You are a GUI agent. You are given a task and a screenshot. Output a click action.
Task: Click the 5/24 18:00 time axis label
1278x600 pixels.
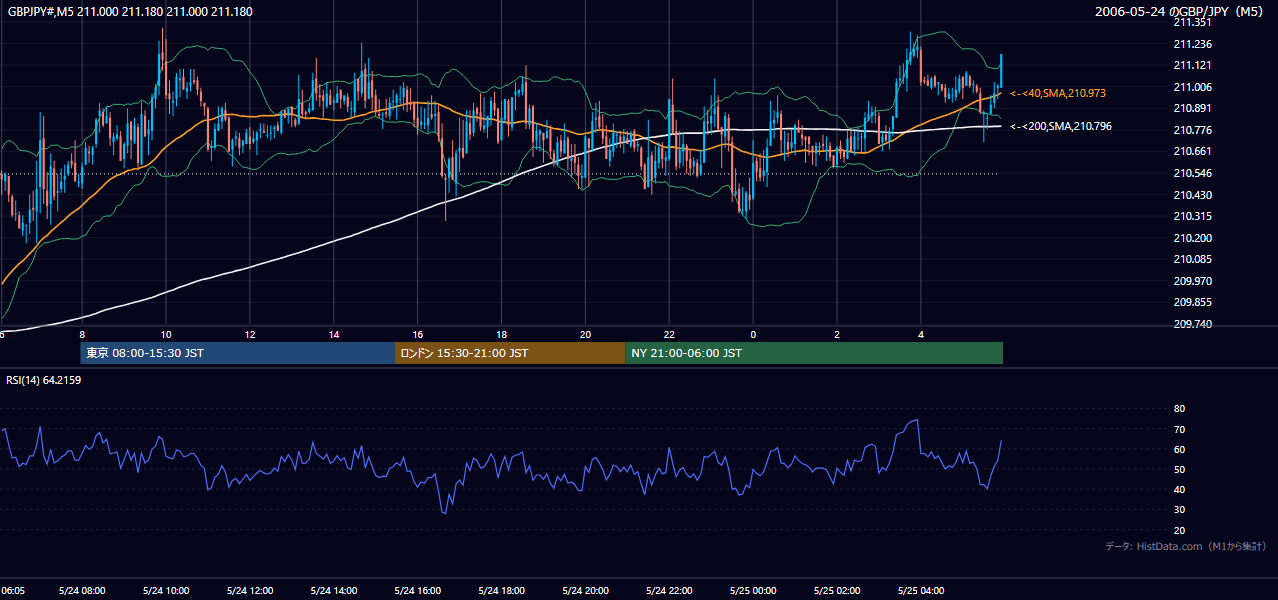pos(502,591)
